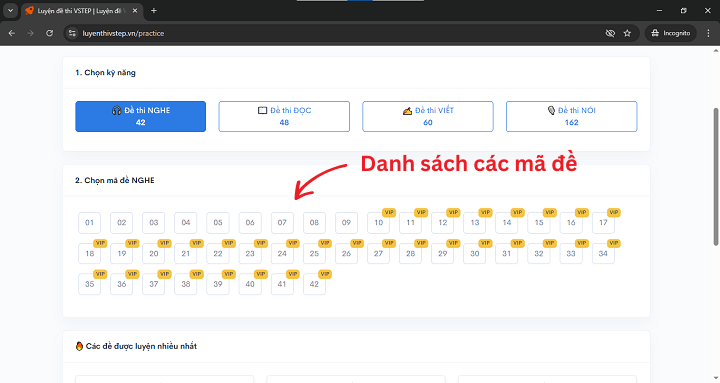720x383 pixels.
Task: Pick VIP test code 28
Action: pyautogui.click(x=411, y=253)
